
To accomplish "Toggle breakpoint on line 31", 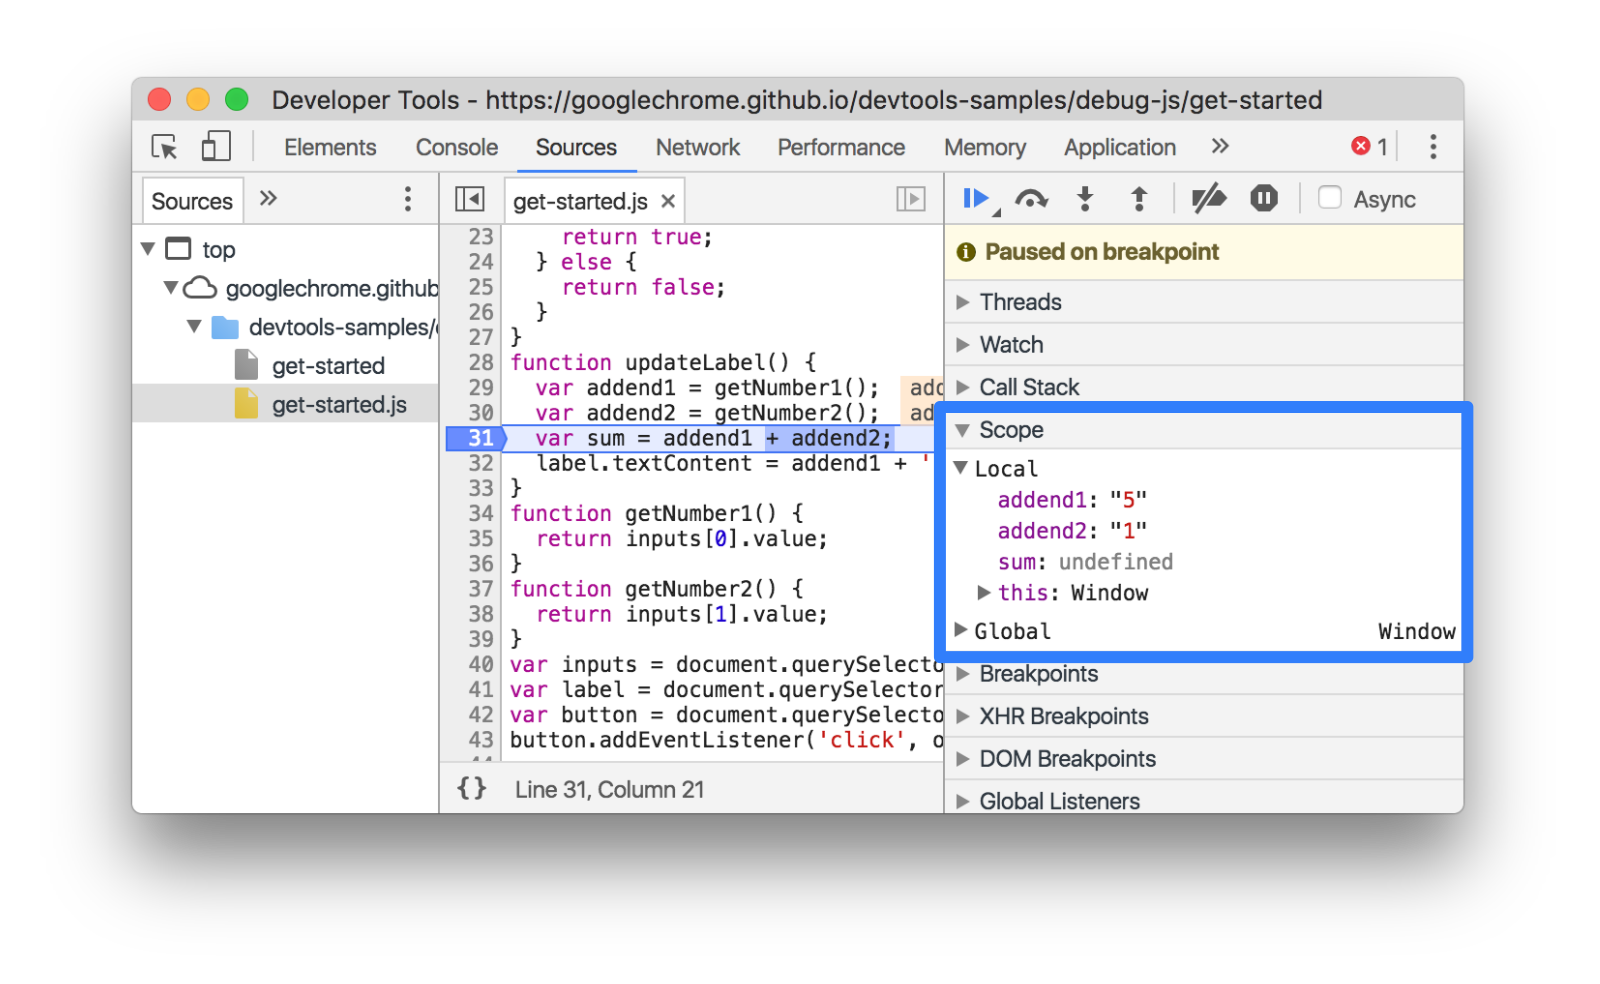I will 480,438.
